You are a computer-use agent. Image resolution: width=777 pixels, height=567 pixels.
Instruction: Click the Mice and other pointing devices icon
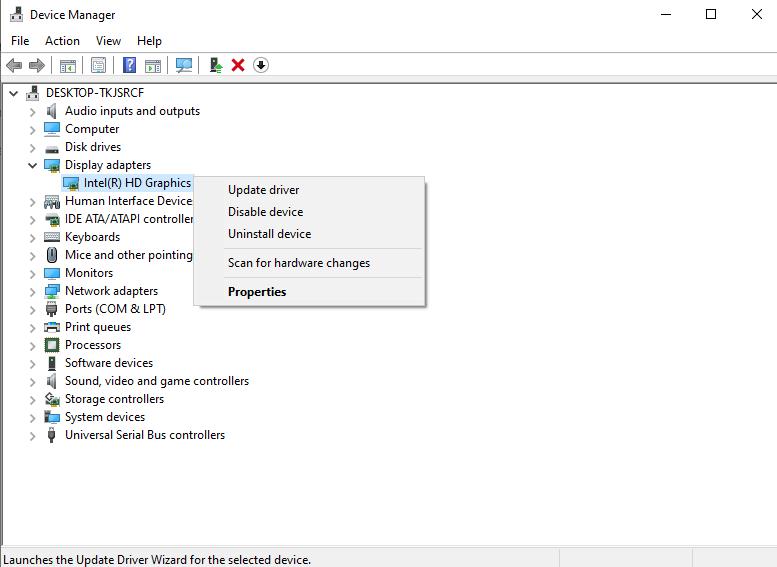(52, 255)
